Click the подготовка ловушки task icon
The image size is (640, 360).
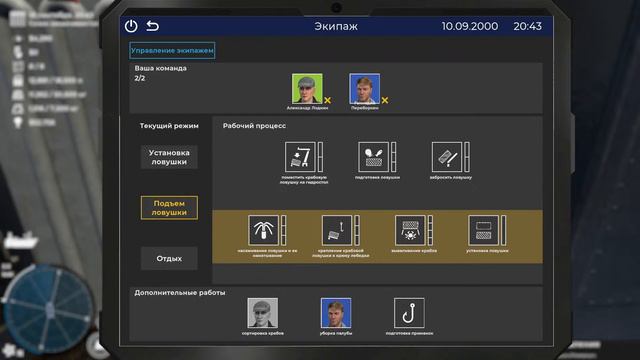click(373, 157)
